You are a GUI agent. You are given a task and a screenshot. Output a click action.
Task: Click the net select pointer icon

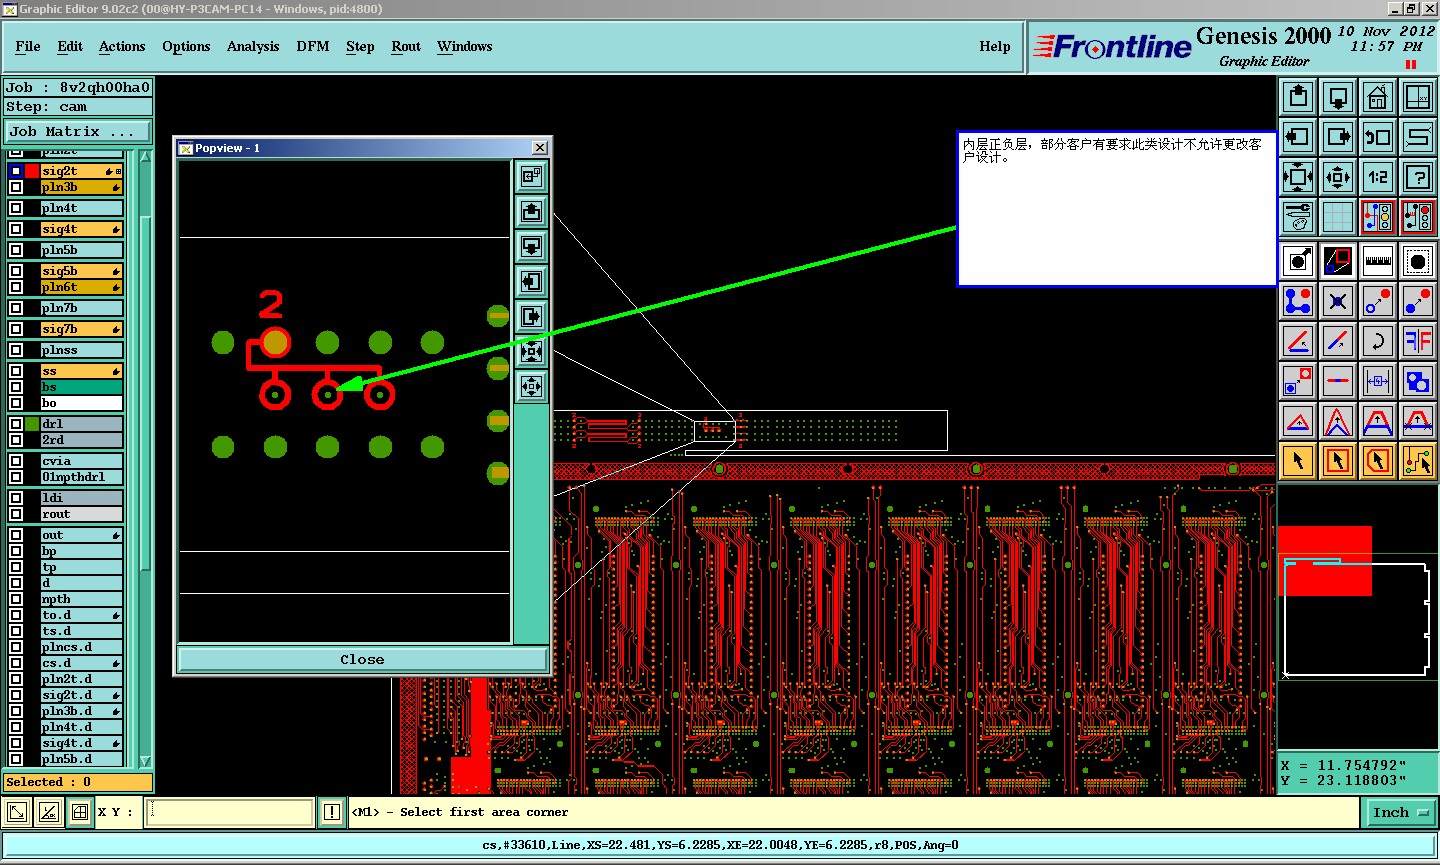[1418, 461]
